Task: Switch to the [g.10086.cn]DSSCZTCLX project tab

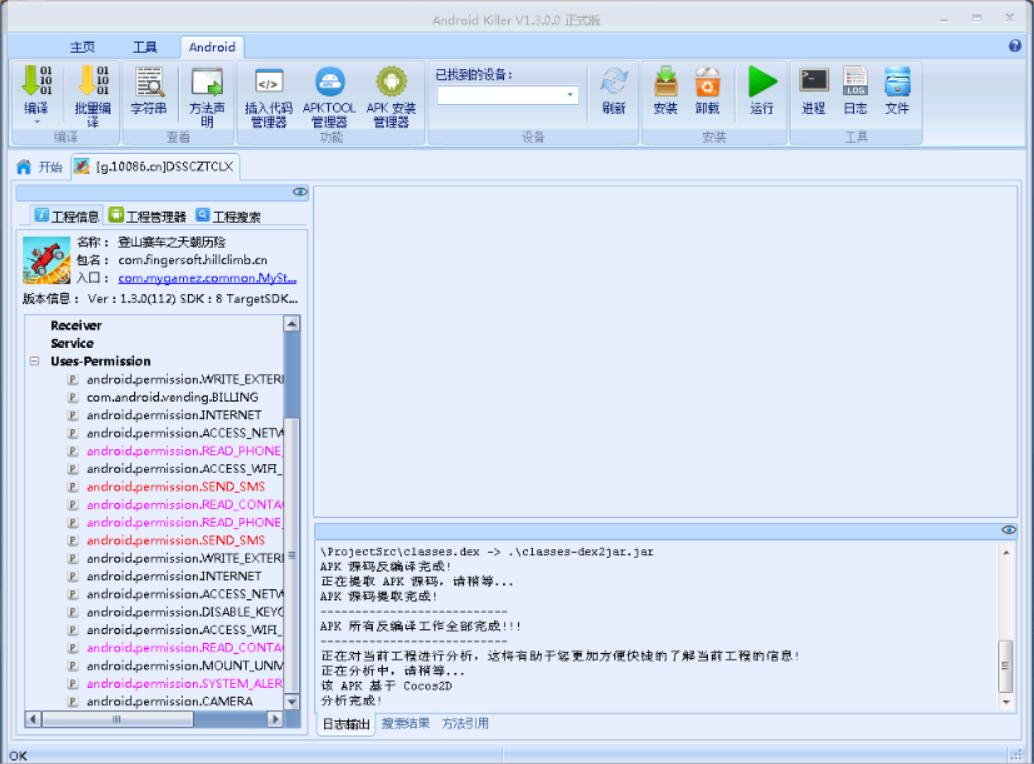Action: 156,167
